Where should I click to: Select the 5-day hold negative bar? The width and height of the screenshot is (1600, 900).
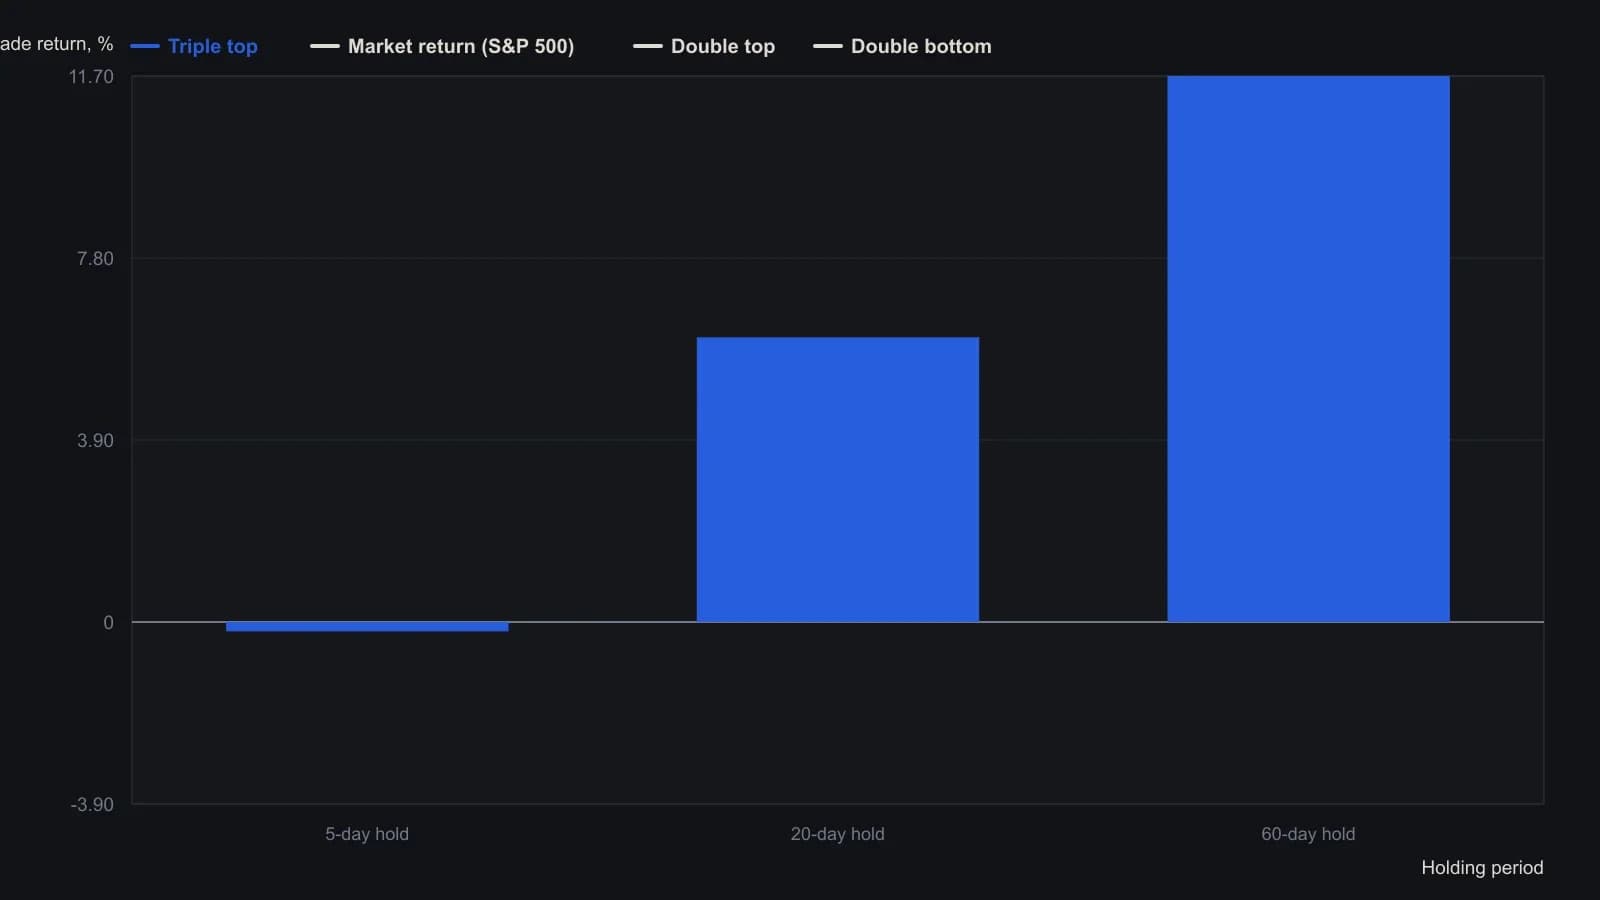[x=367, y=627]
